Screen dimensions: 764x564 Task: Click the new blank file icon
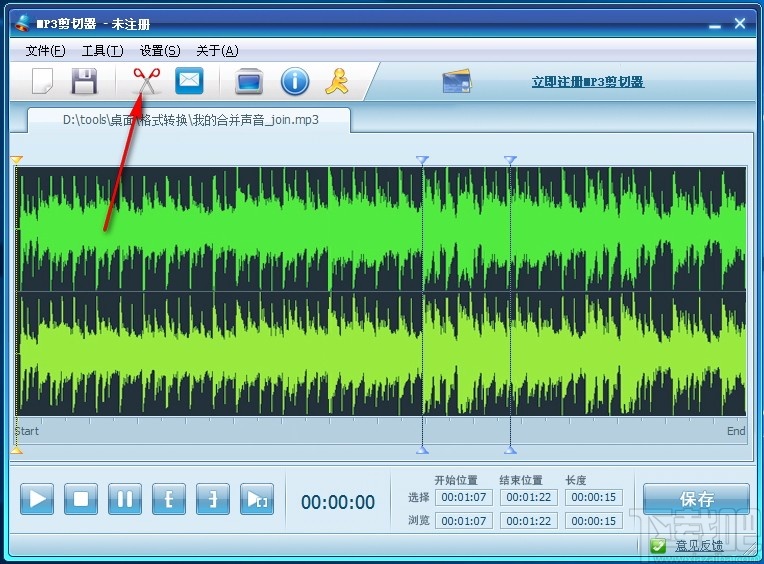[x=42, y=81]
